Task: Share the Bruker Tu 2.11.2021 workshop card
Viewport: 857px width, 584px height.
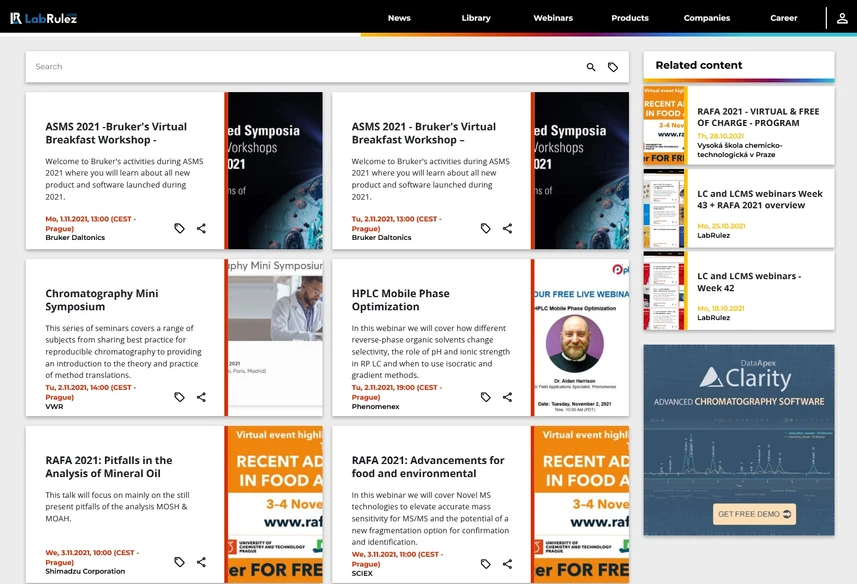Action: coord(507,228)
